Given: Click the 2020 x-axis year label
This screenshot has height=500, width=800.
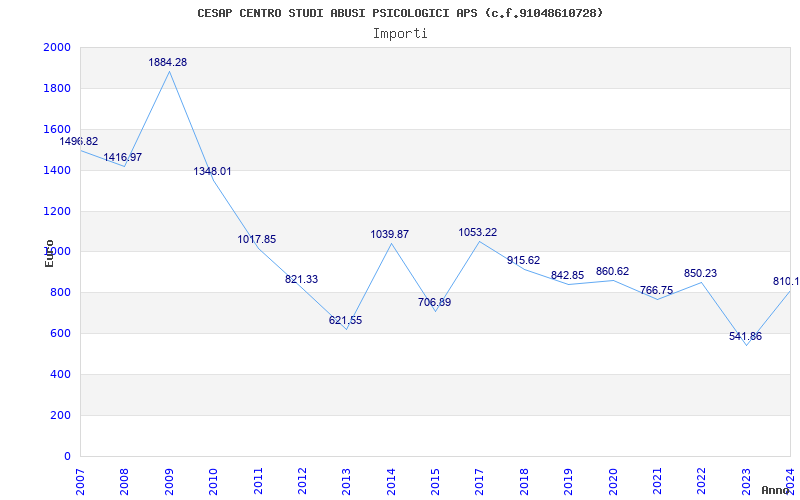Looking at the screenshot, I should tap(613, 481).
